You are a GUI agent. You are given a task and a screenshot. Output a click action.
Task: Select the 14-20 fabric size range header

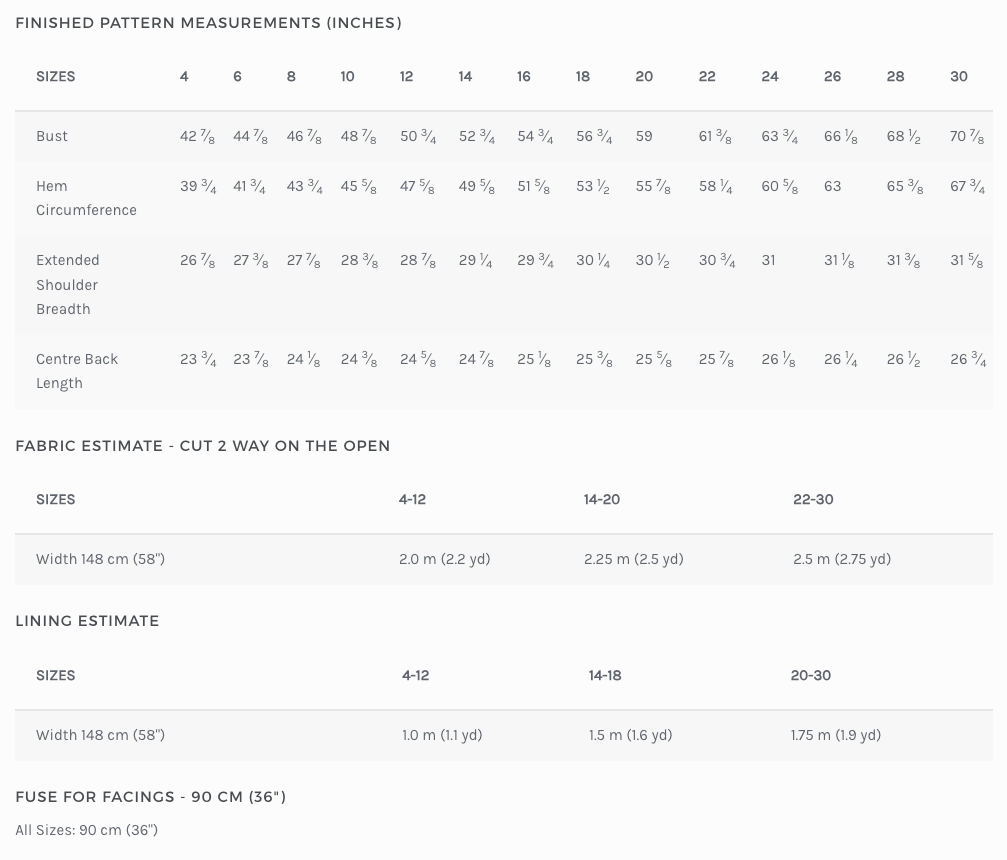[x=602, y=499]
